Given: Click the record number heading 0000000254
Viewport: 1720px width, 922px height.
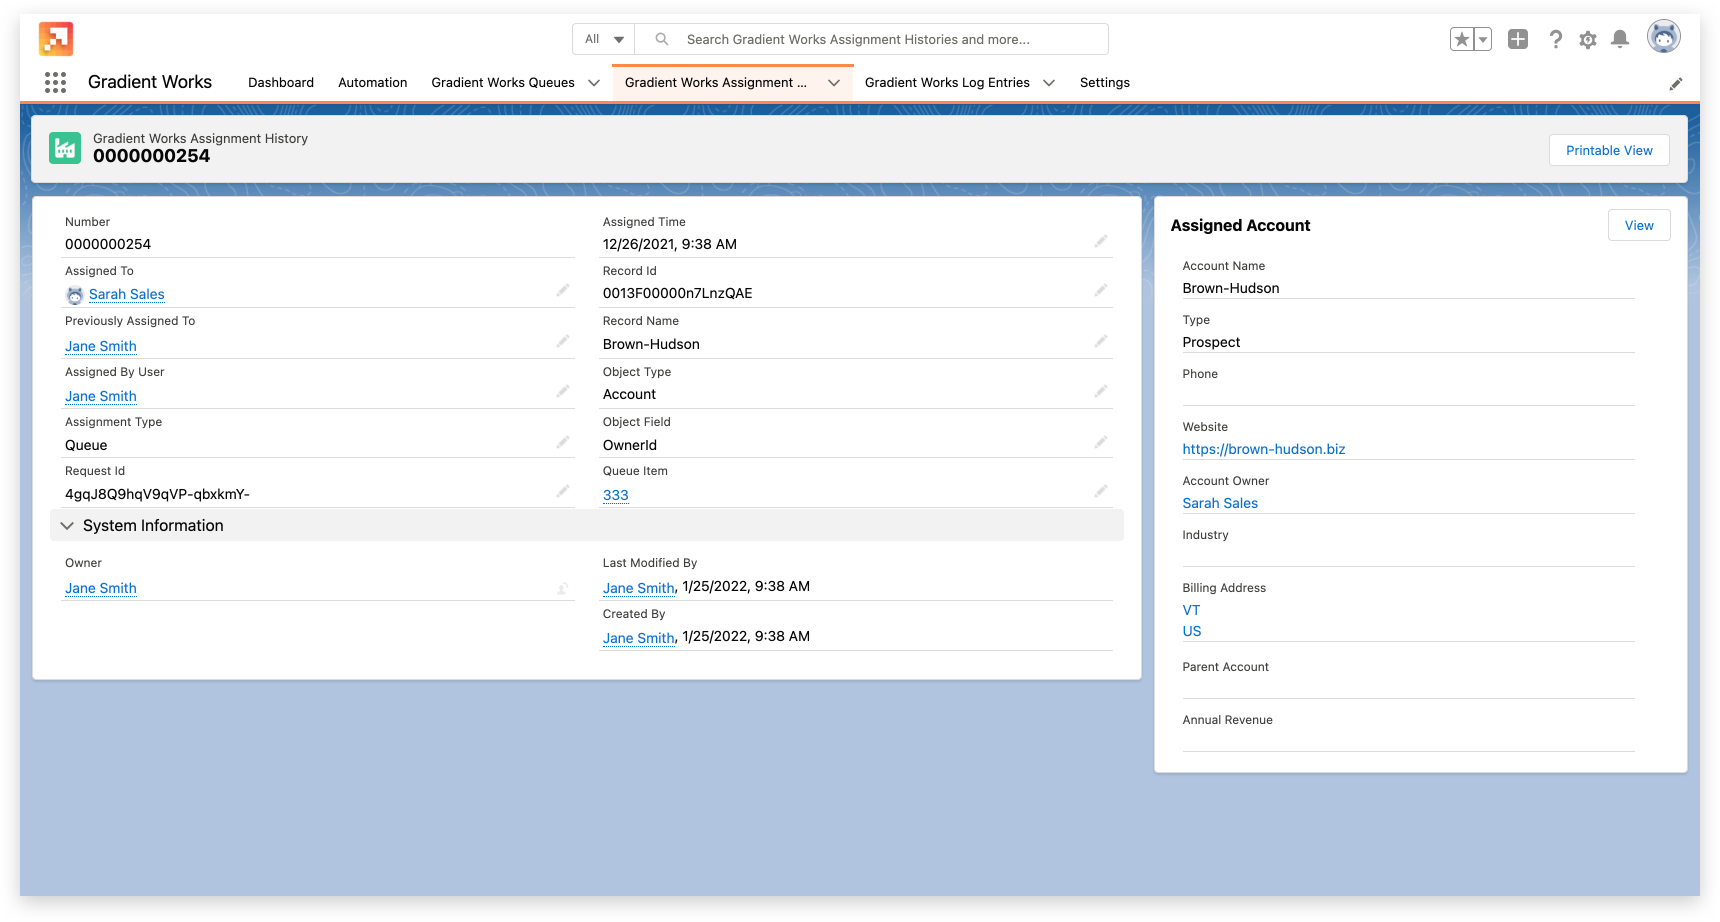Looking at the screenshot, I should coord(152,156).
